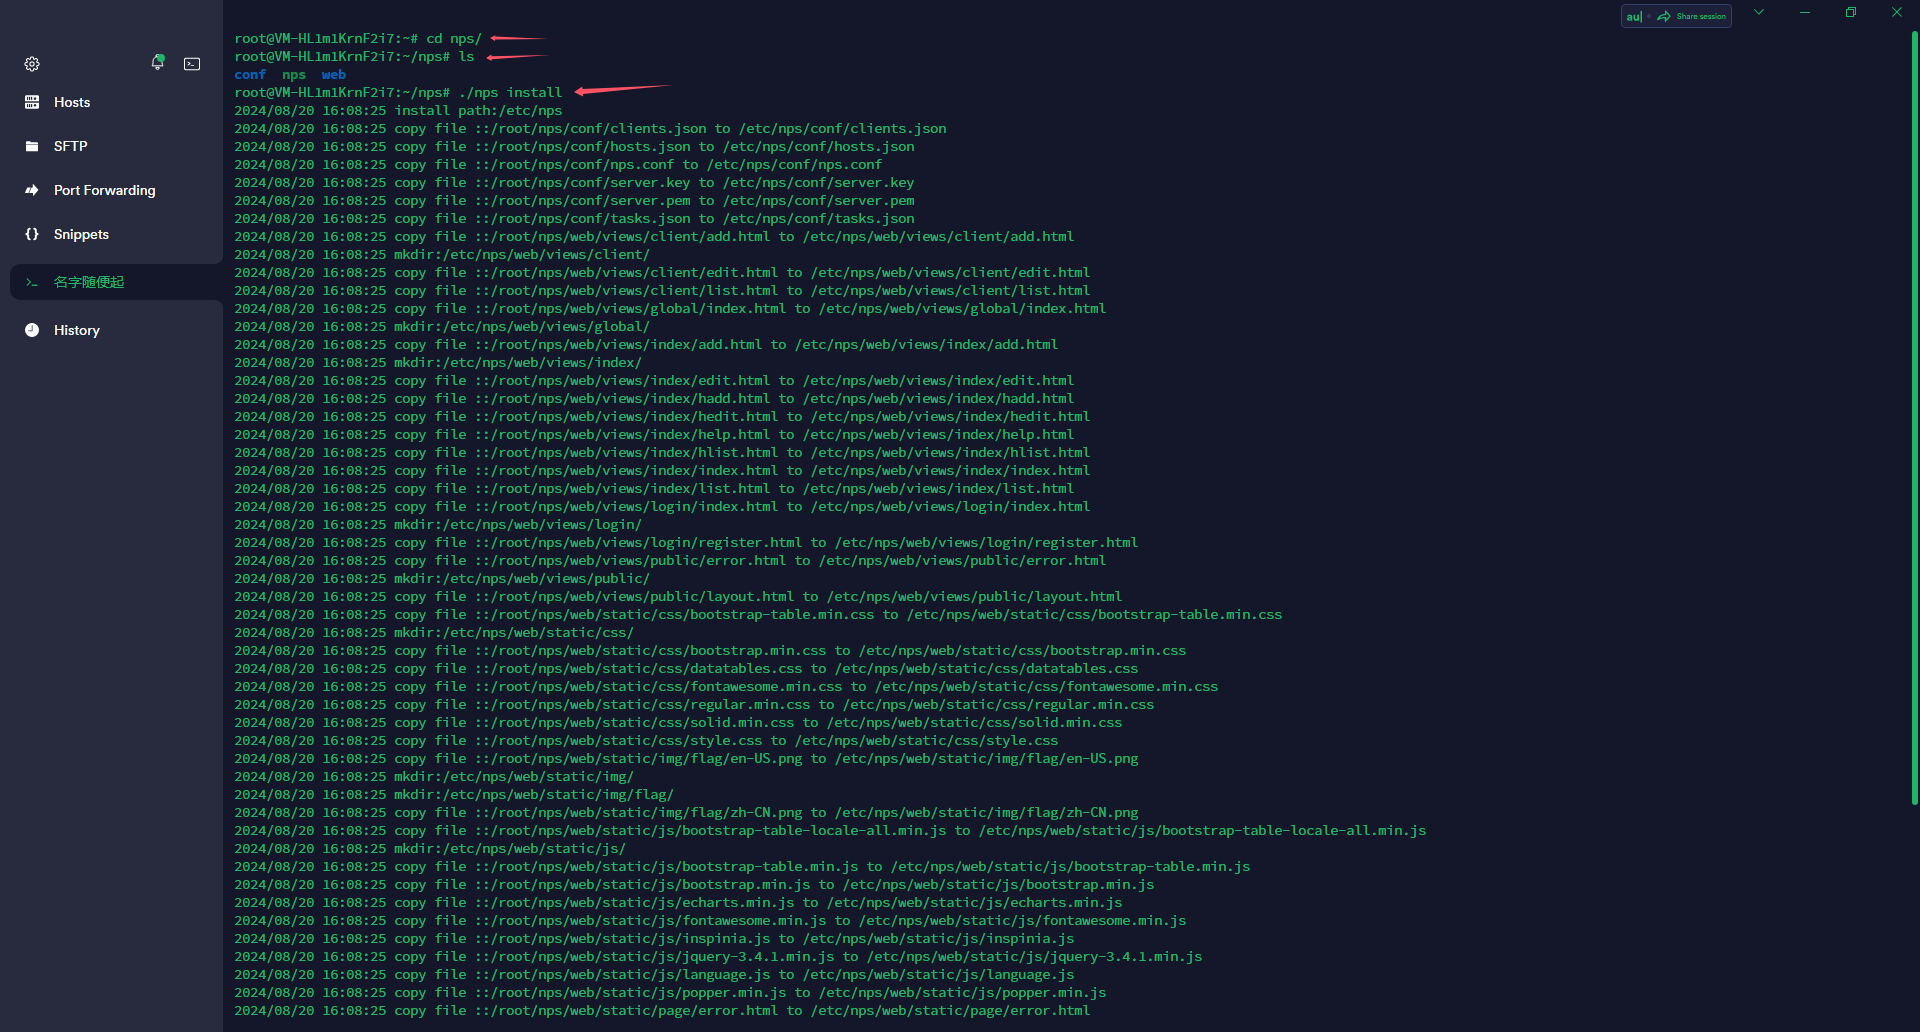Screen dimensions: 1920x1032
Task: Click the 'conf' directory in ls output
Action: coord(250,75)
